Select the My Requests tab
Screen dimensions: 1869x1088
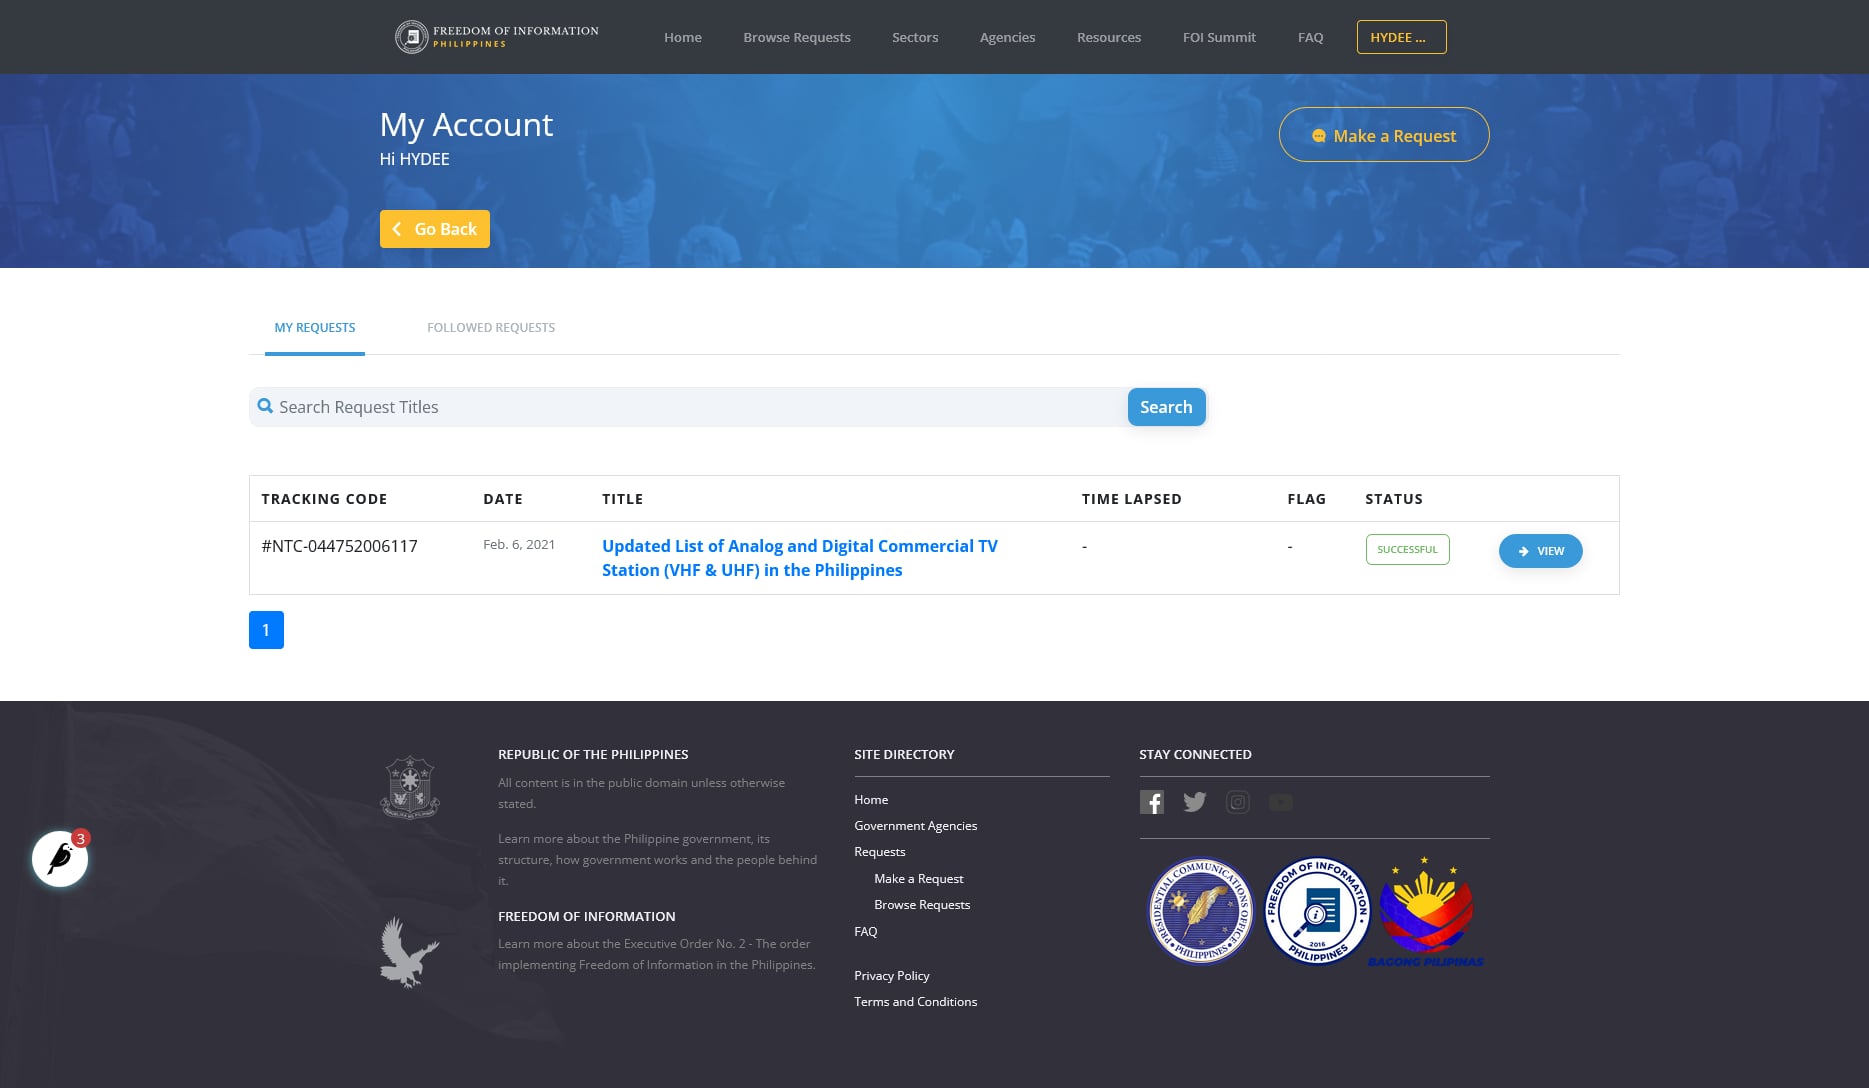[315, 328]
